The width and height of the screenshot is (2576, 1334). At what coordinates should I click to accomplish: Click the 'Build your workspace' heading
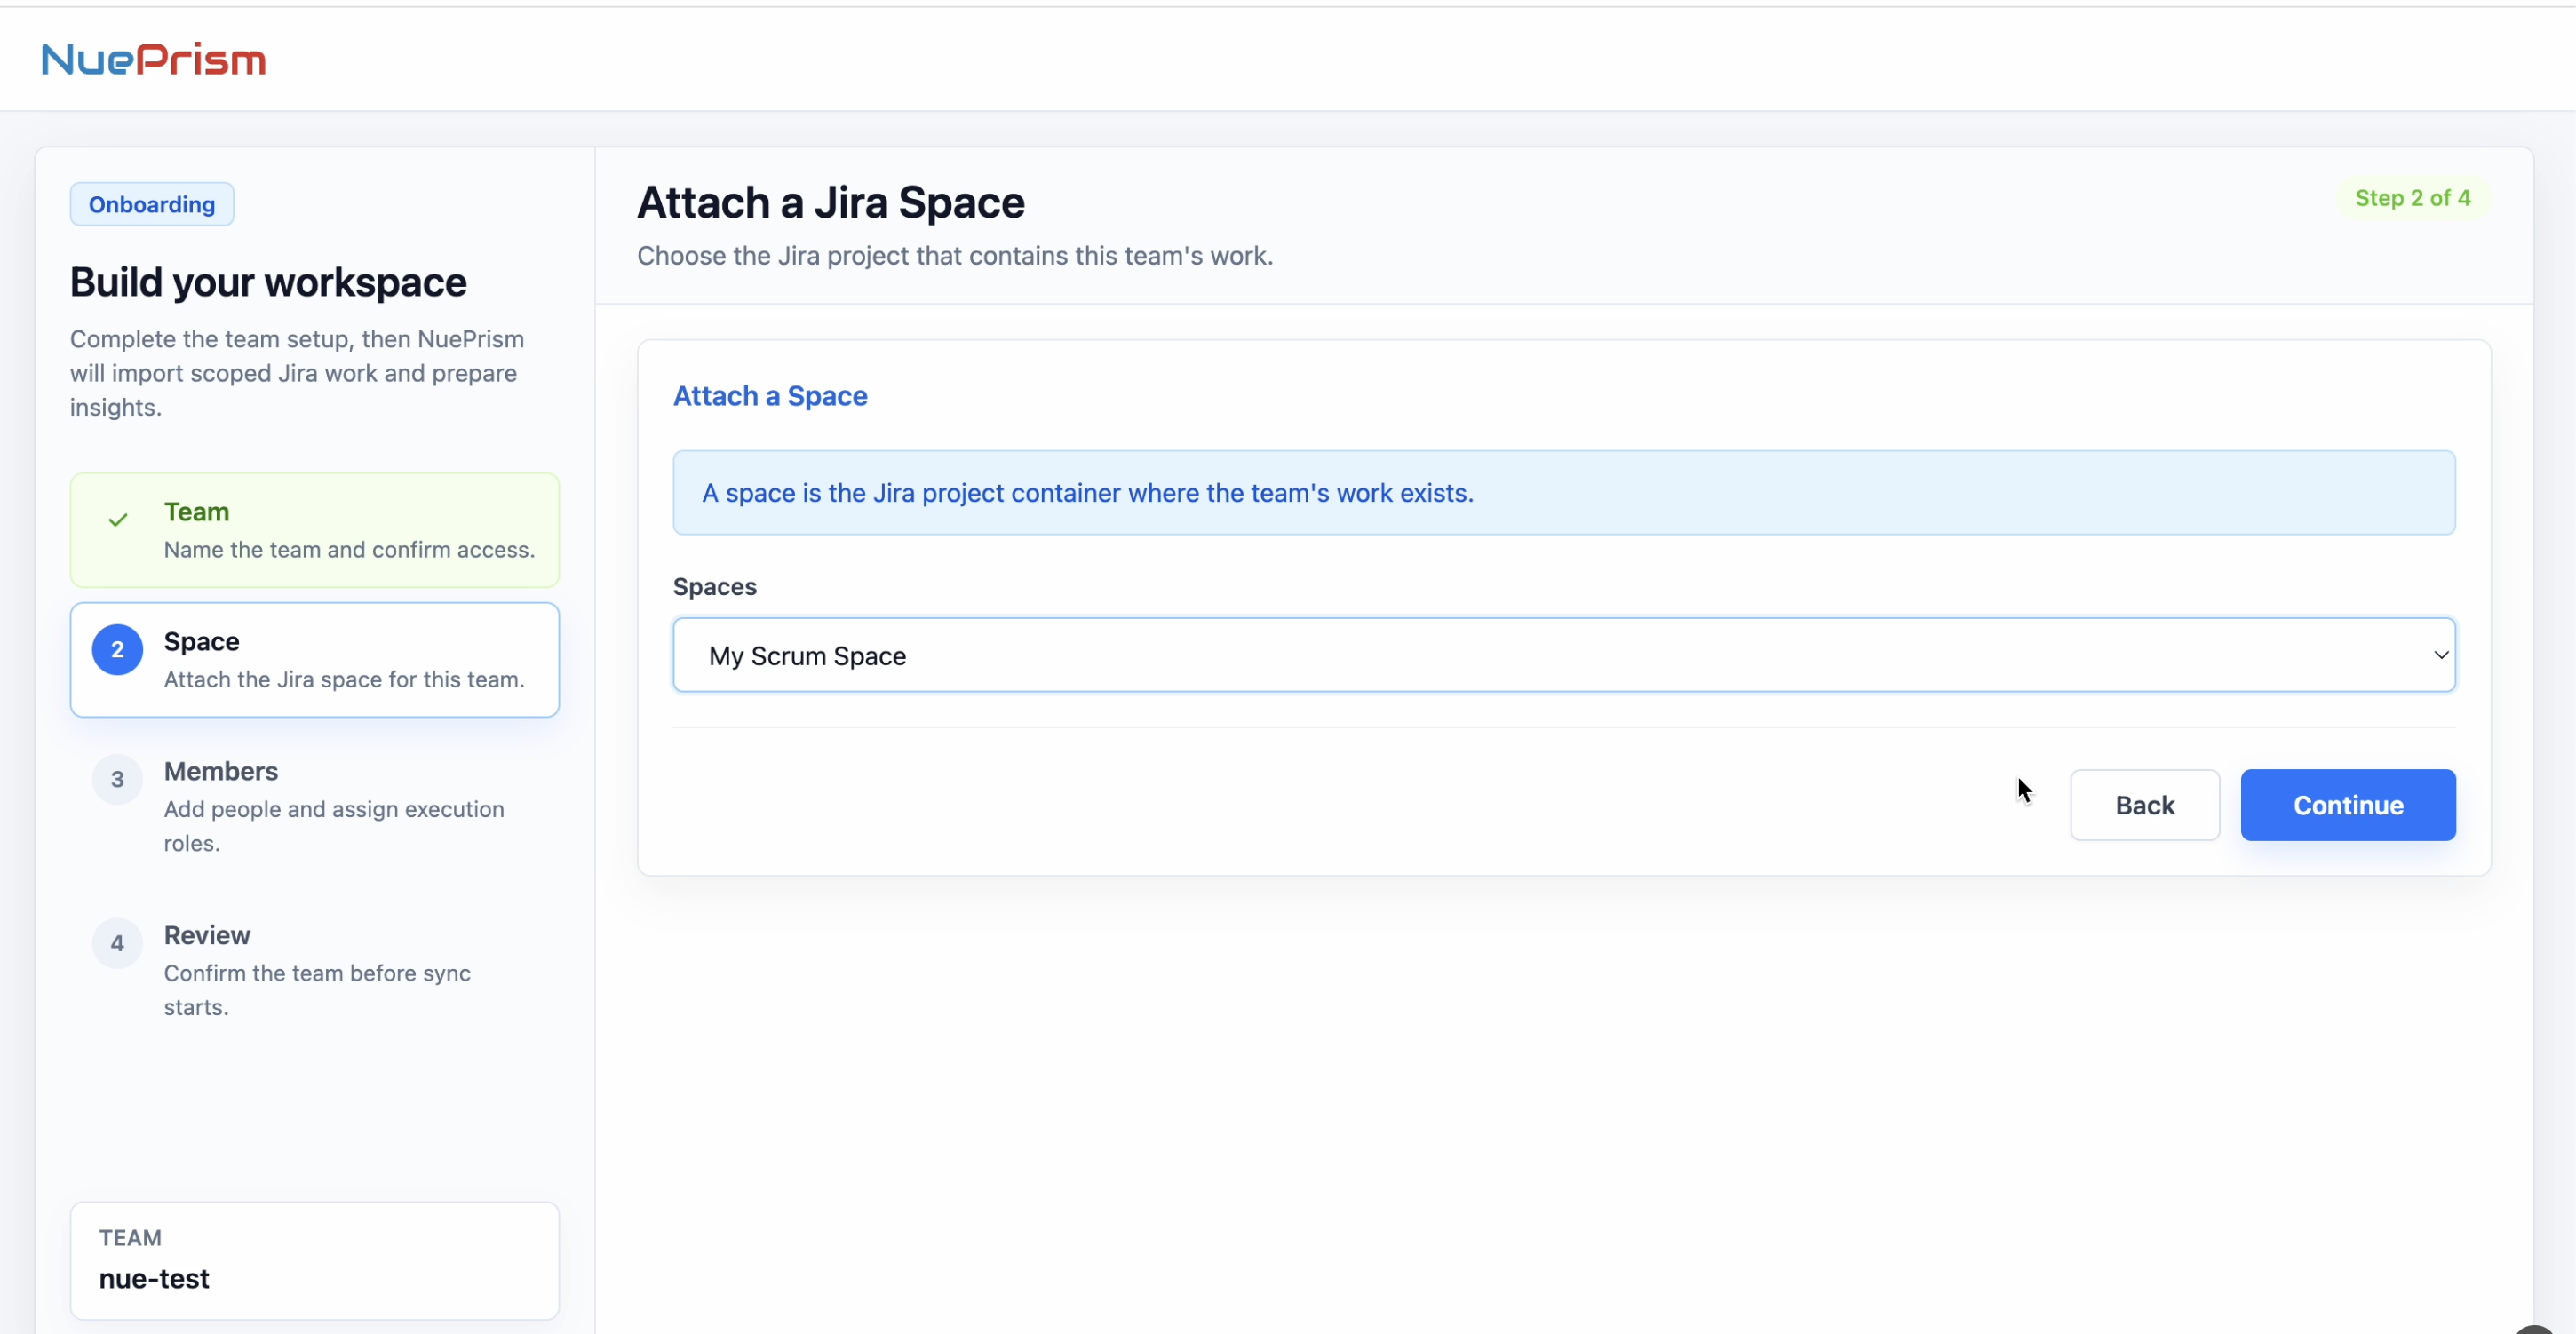click(268, 282)
